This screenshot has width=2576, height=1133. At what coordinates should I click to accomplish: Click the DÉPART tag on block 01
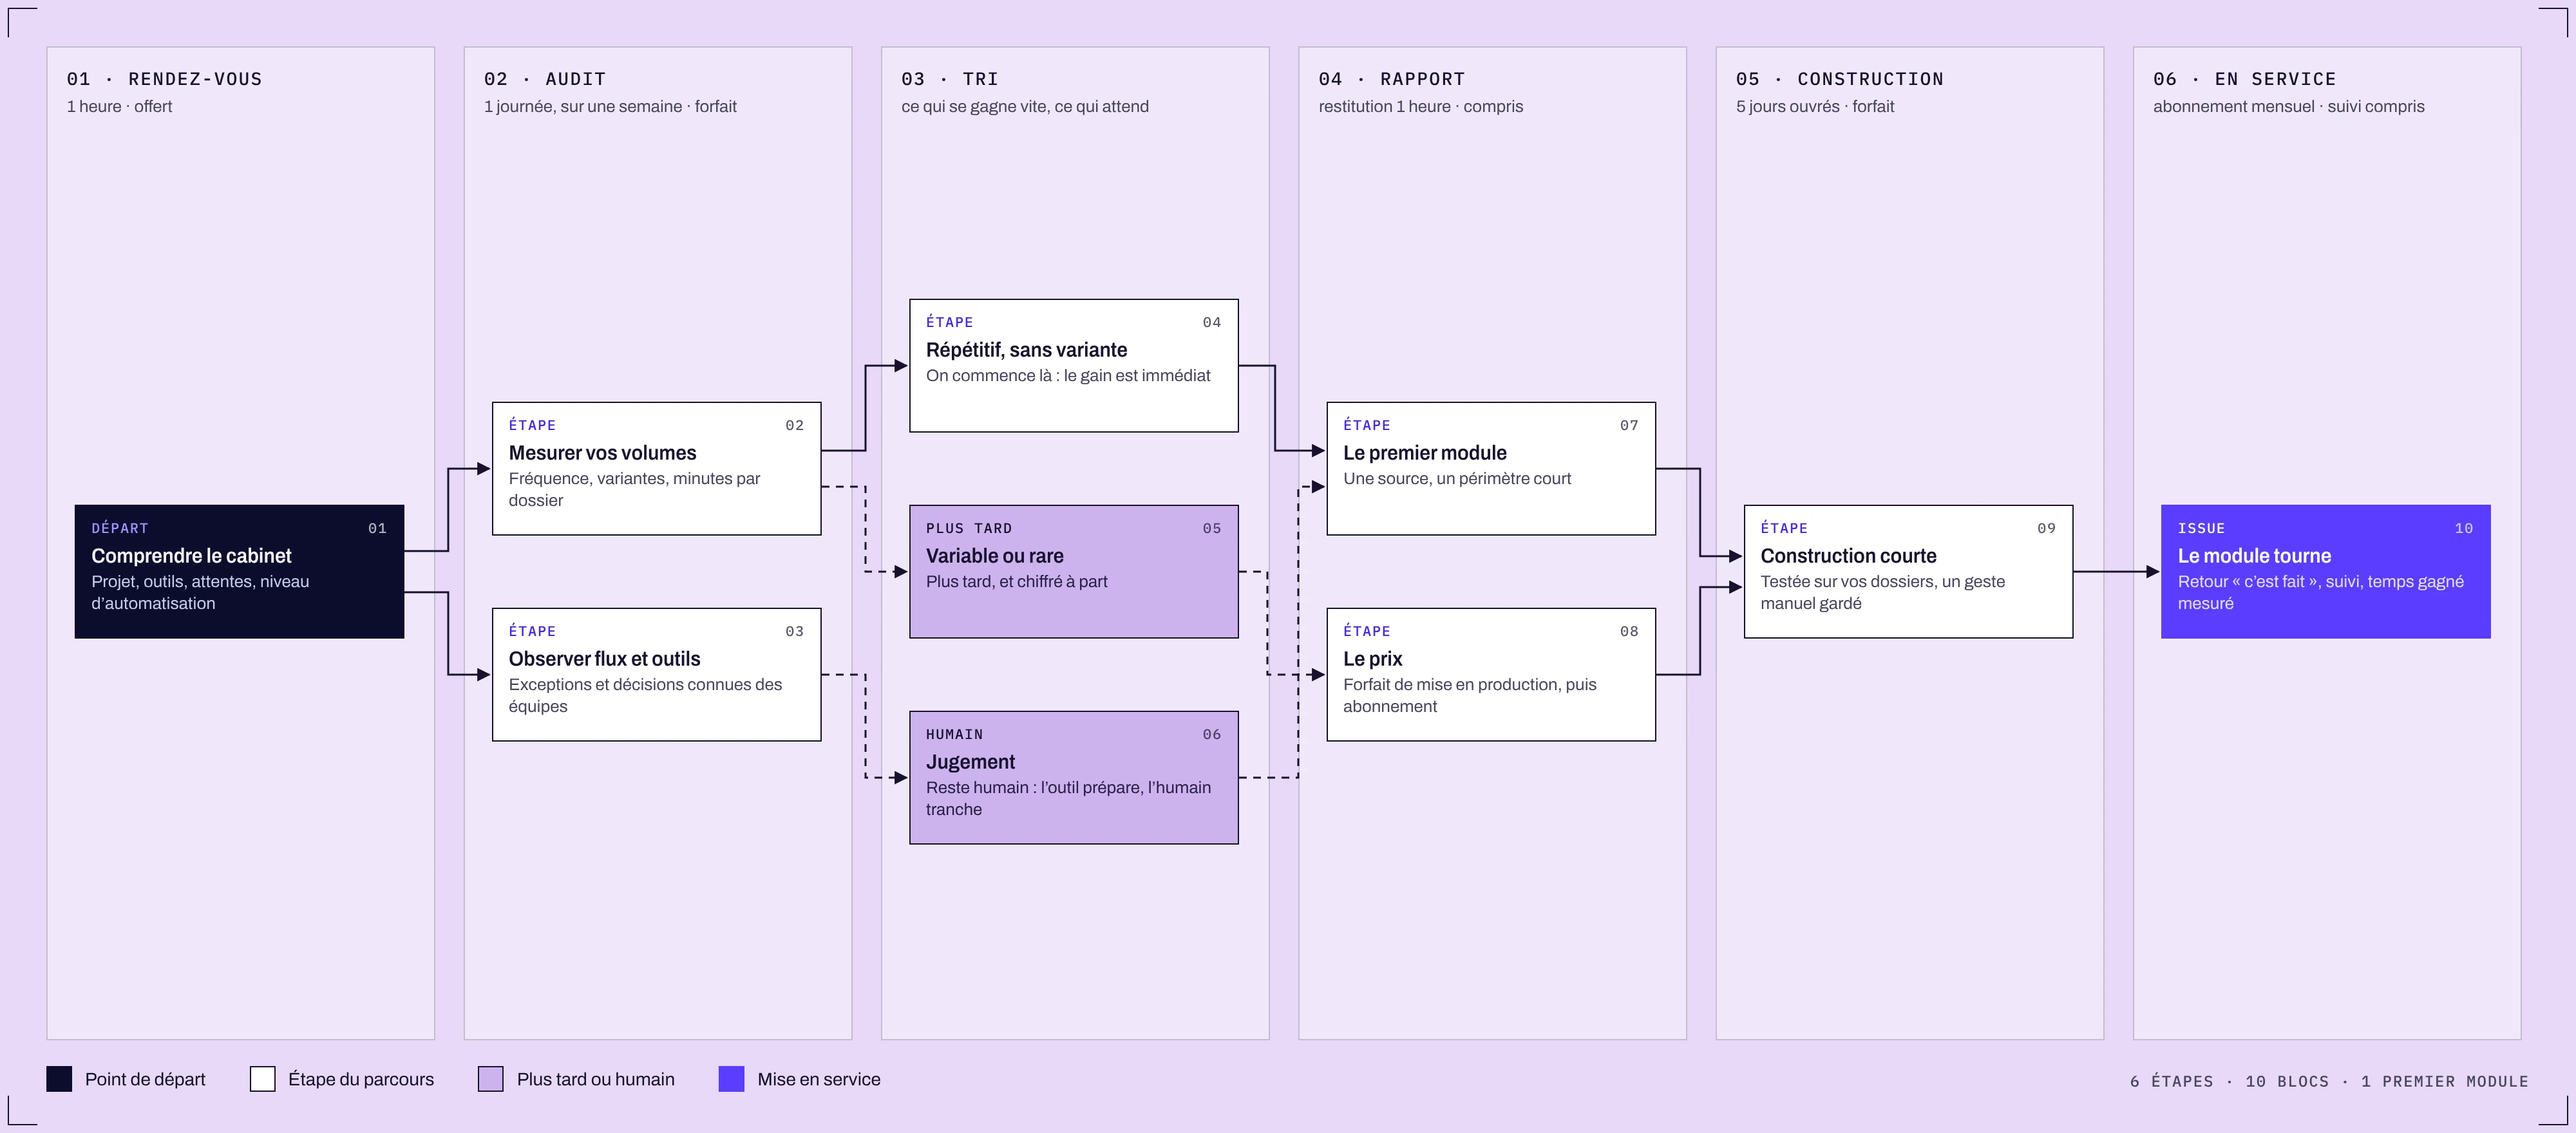tap(120, 528)
